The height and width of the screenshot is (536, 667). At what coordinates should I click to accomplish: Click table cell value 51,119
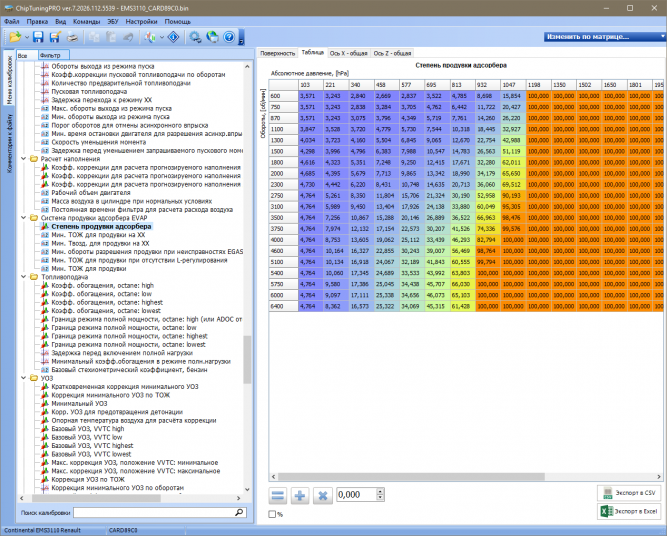pos(513,151)
